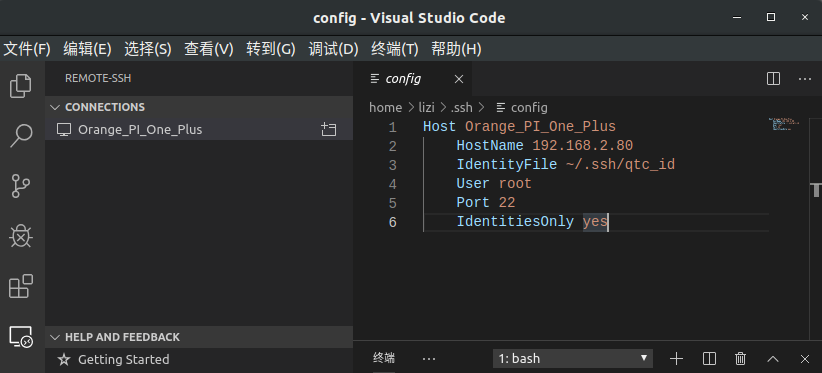This screenshot has height=373, width=822.
Task: Open 终端(T) menu
Action: point(395,49)
